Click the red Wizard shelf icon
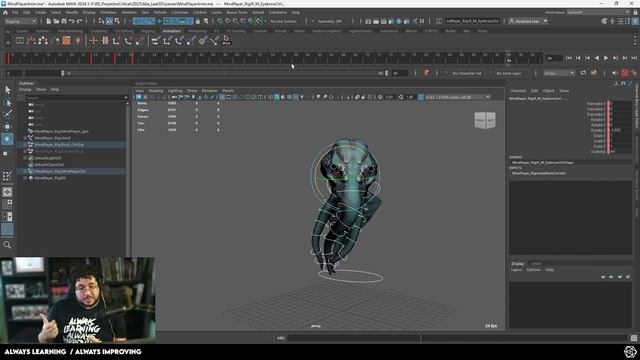The image size is (640, 360). (x=226, y=40)
